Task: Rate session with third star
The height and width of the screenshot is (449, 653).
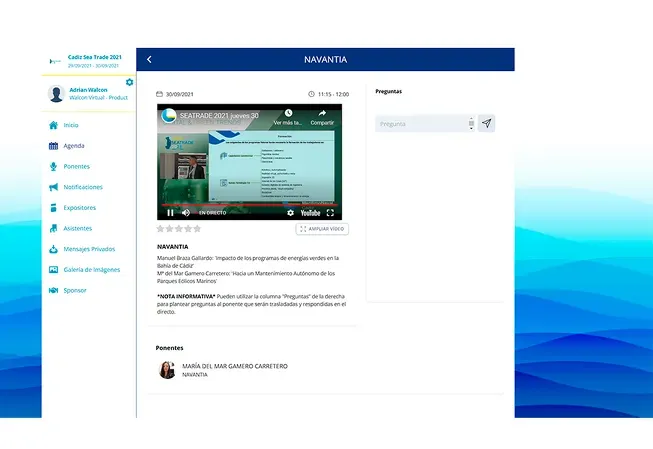Action: [179, 229]
